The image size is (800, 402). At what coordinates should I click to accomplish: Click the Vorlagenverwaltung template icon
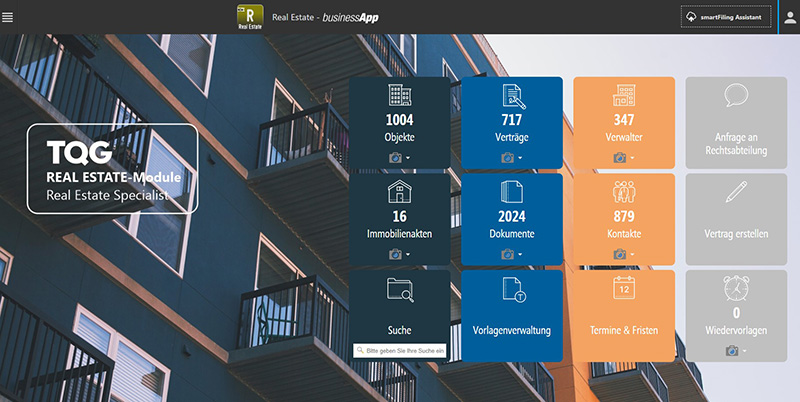pos(514,290)
